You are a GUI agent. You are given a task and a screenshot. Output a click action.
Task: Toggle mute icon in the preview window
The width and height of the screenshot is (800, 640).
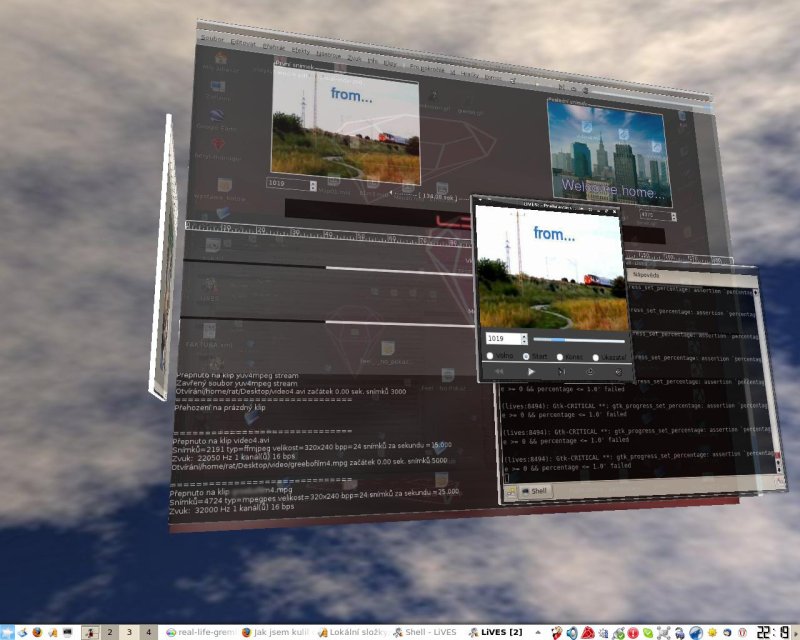(x=618, y=372)
